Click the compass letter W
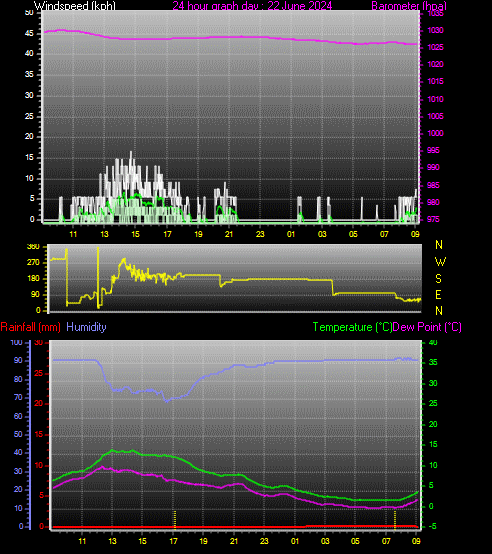 tap(440, 262)
